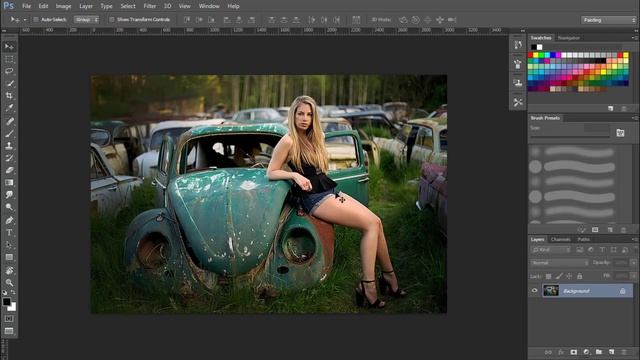Open the Fill slider dropdown arrow
Image resolution: width=640 pixels, height=360 pixels.
(633, 276)
